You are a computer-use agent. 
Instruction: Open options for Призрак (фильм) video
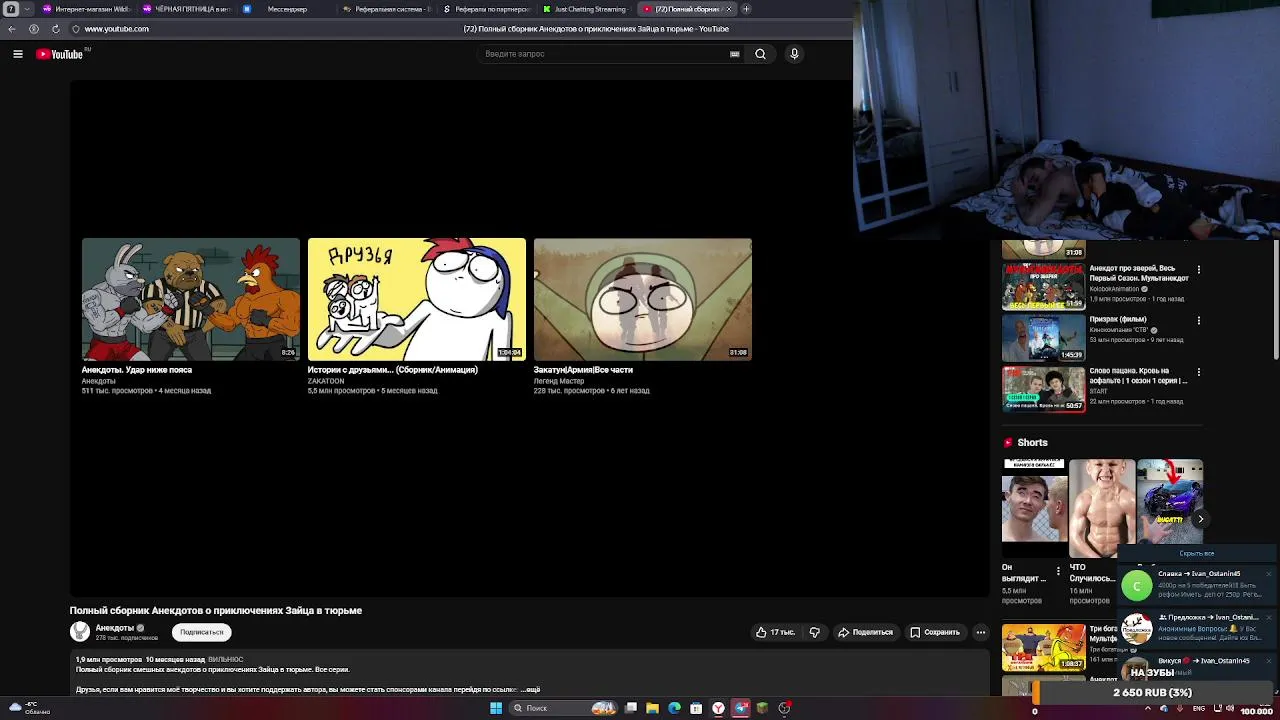click(x=1198, y=320)
